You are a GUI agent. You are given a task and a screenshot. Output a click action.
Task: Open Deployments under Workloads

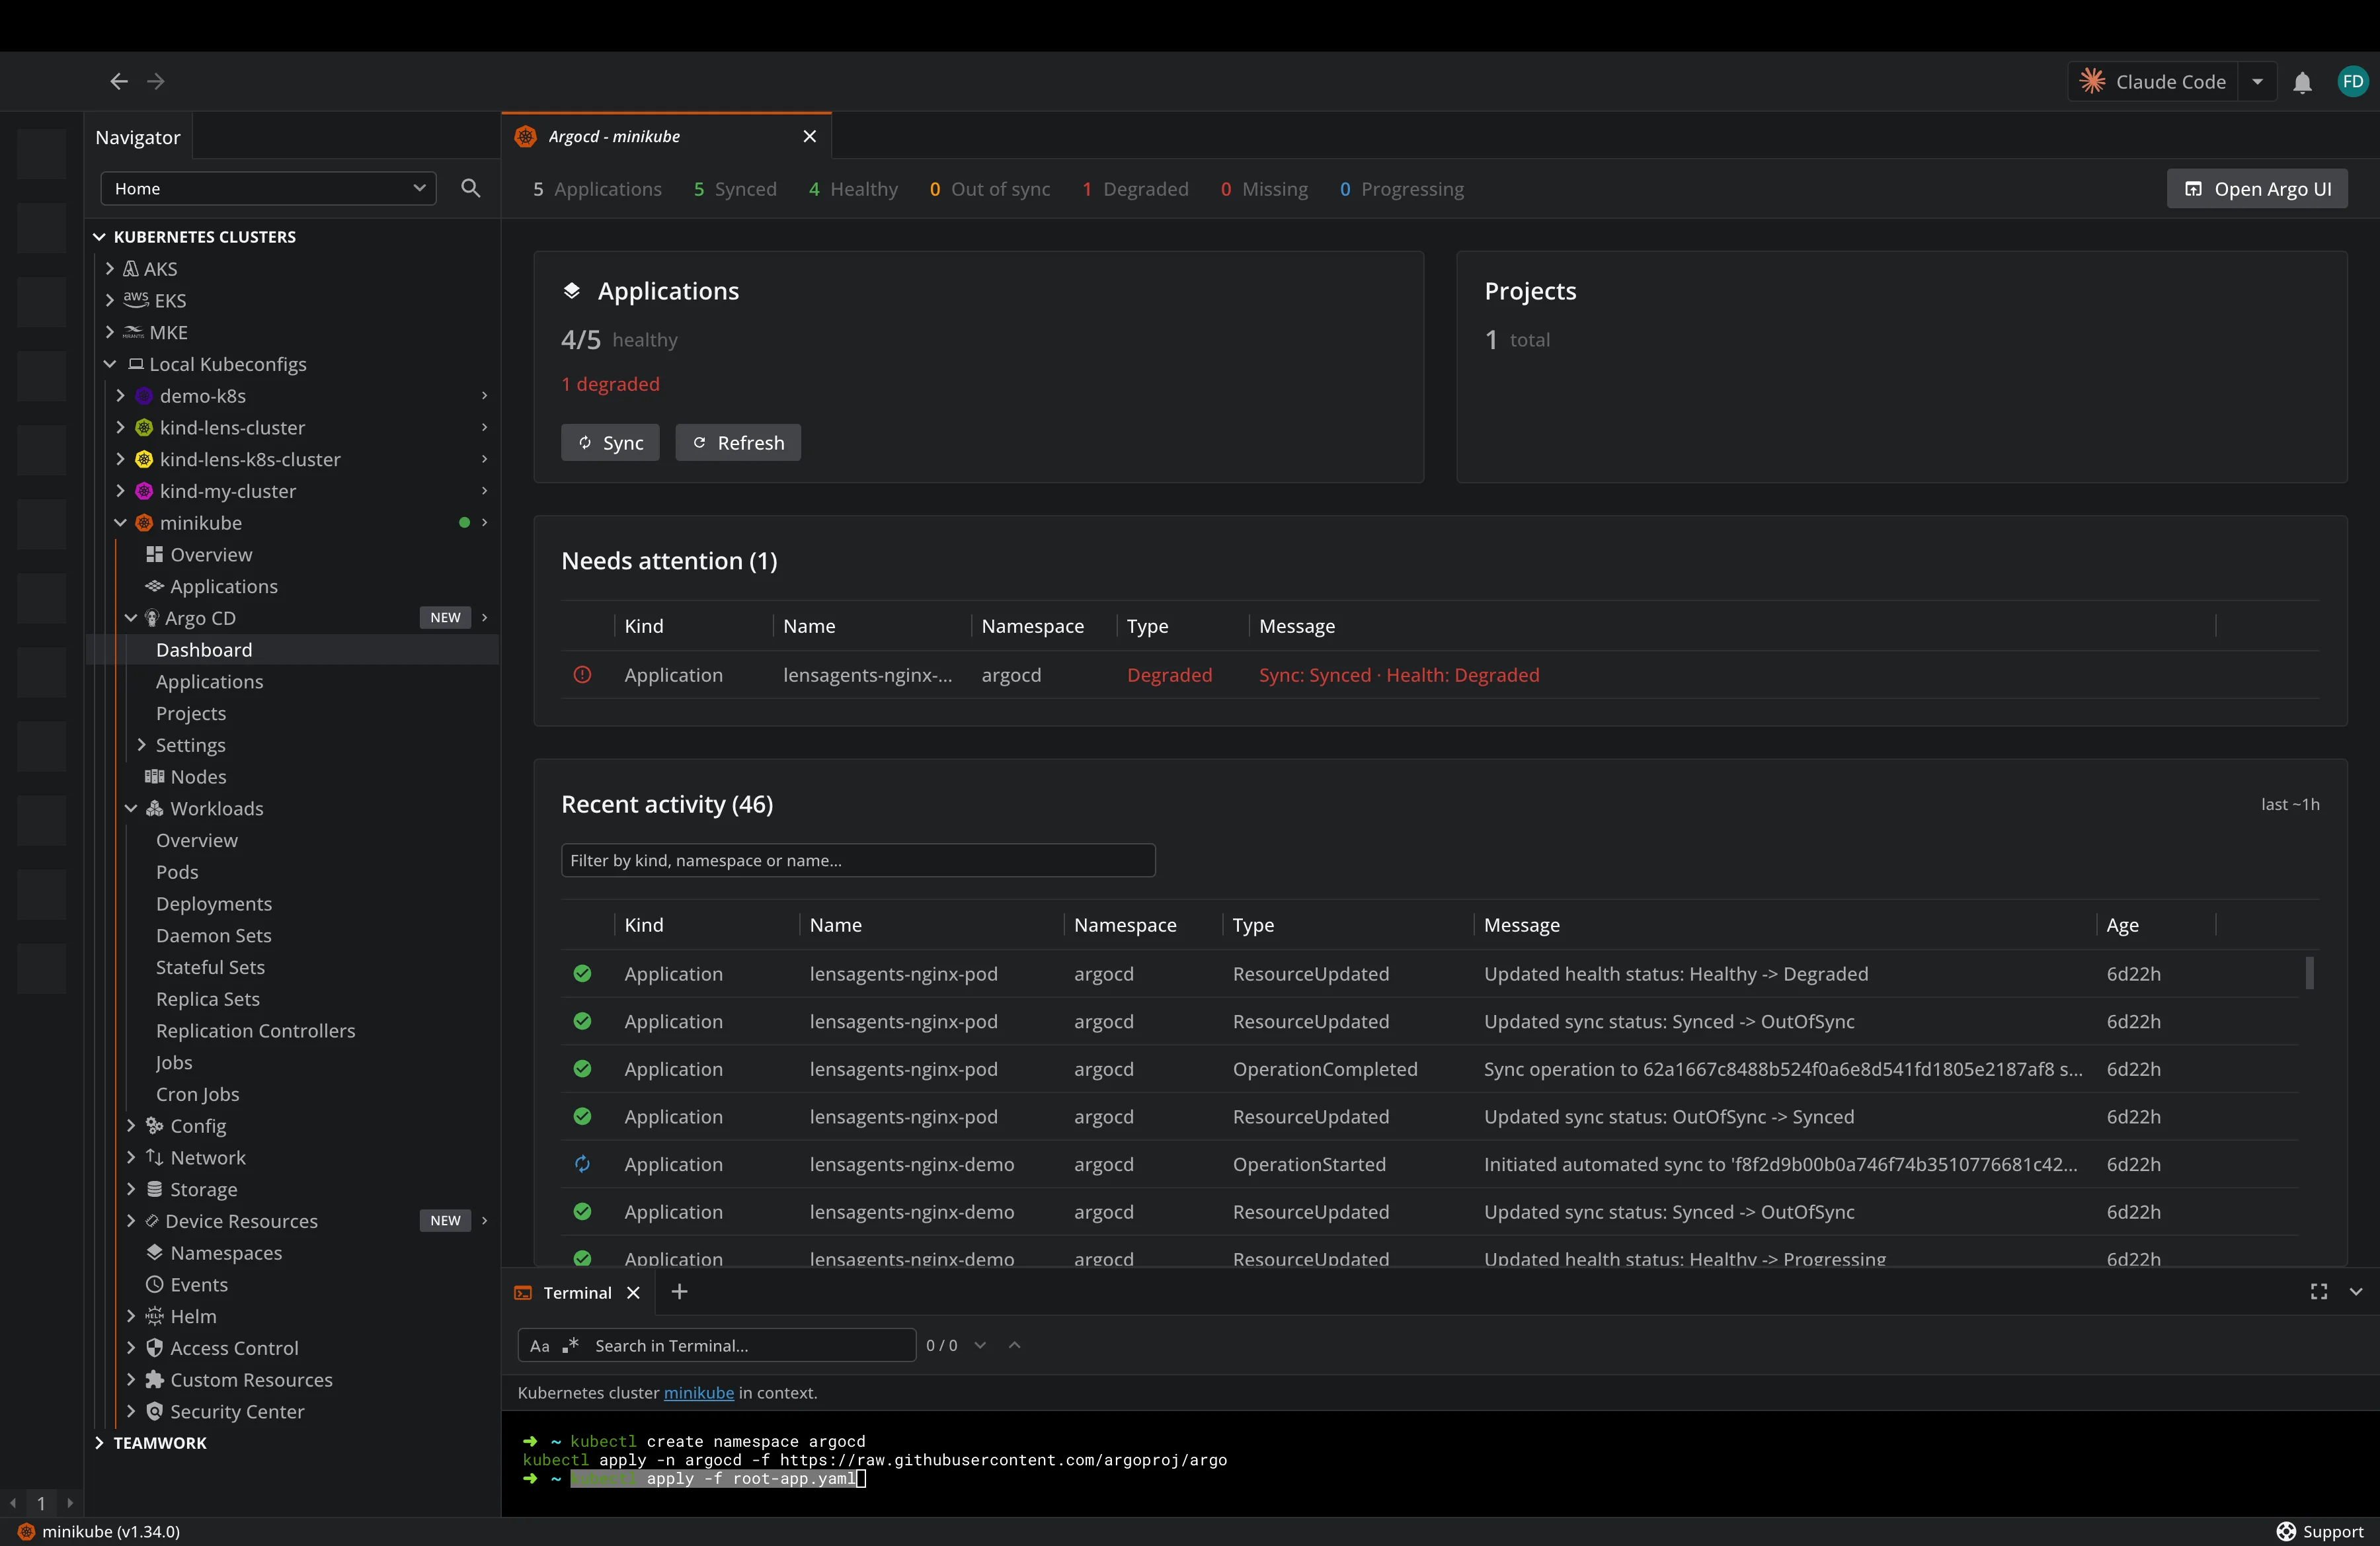tap(214, 903)
